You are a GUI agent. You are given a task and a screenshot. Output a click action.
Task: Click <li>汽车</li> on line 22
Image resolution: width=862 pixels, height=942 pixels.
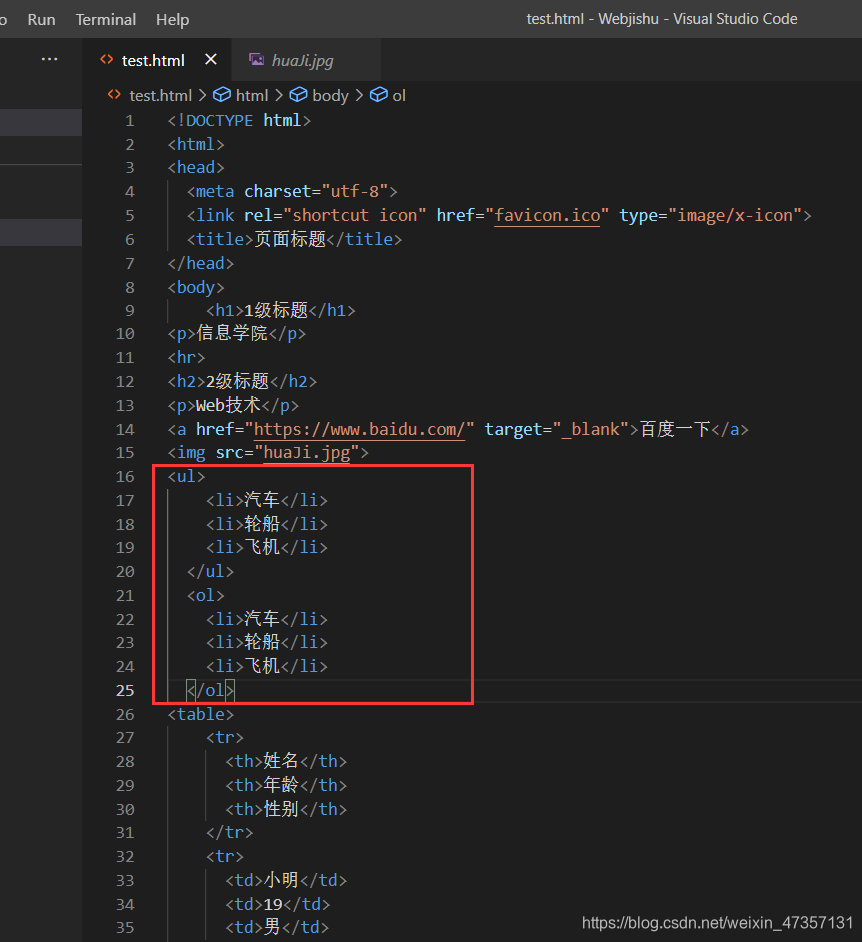[x=267, y=619]
